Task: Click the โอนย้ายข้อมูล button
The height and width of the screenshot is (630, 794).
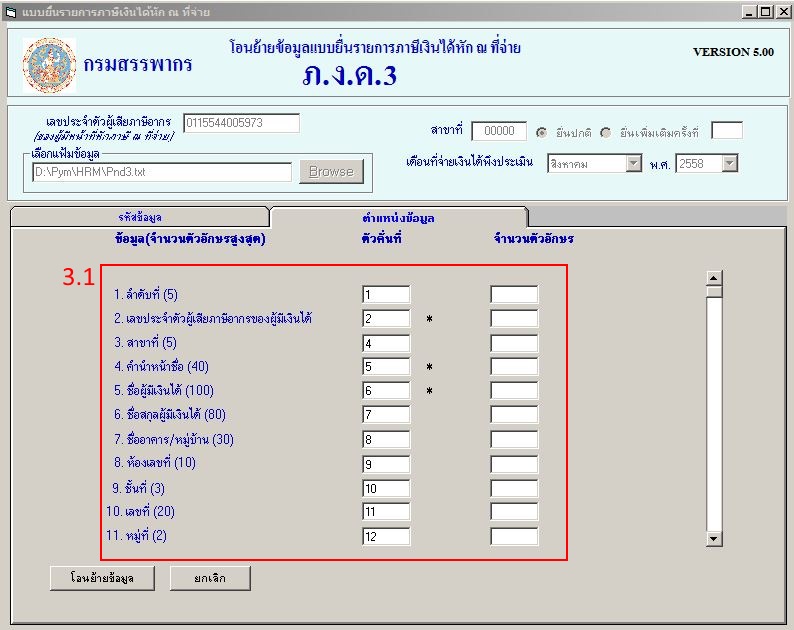Action: (96, 578)
